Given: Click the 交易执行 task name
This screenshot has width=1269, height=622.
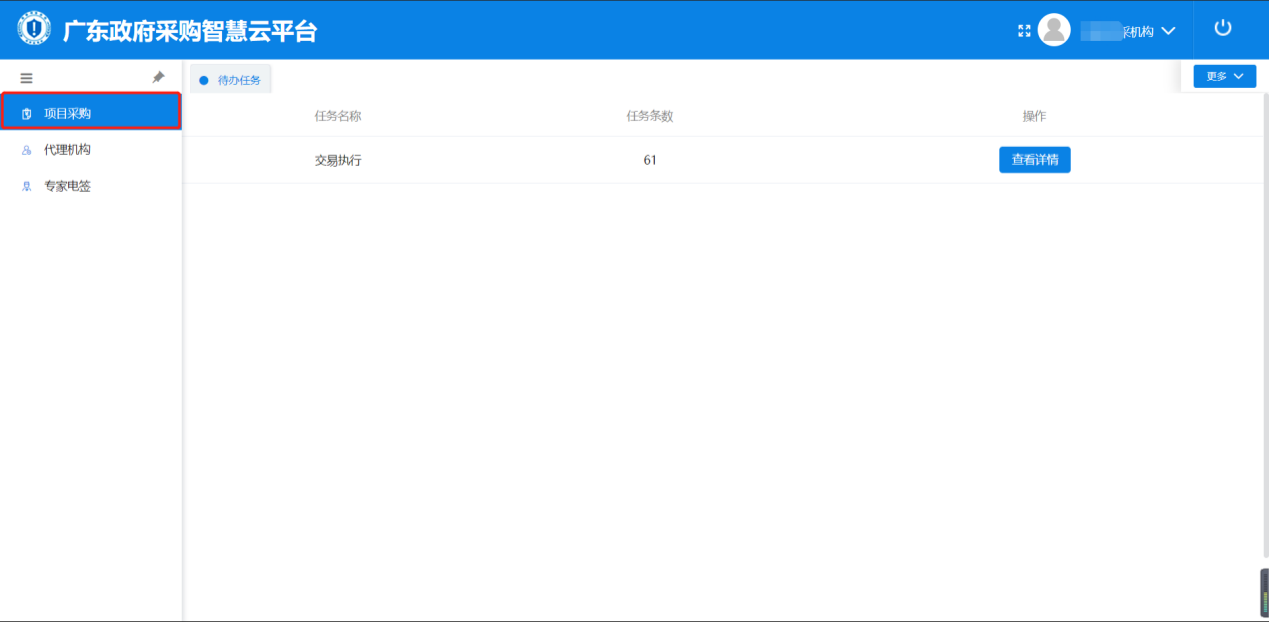Looking at the screenshot, I should pyautogui.click(x=338, y=160).
